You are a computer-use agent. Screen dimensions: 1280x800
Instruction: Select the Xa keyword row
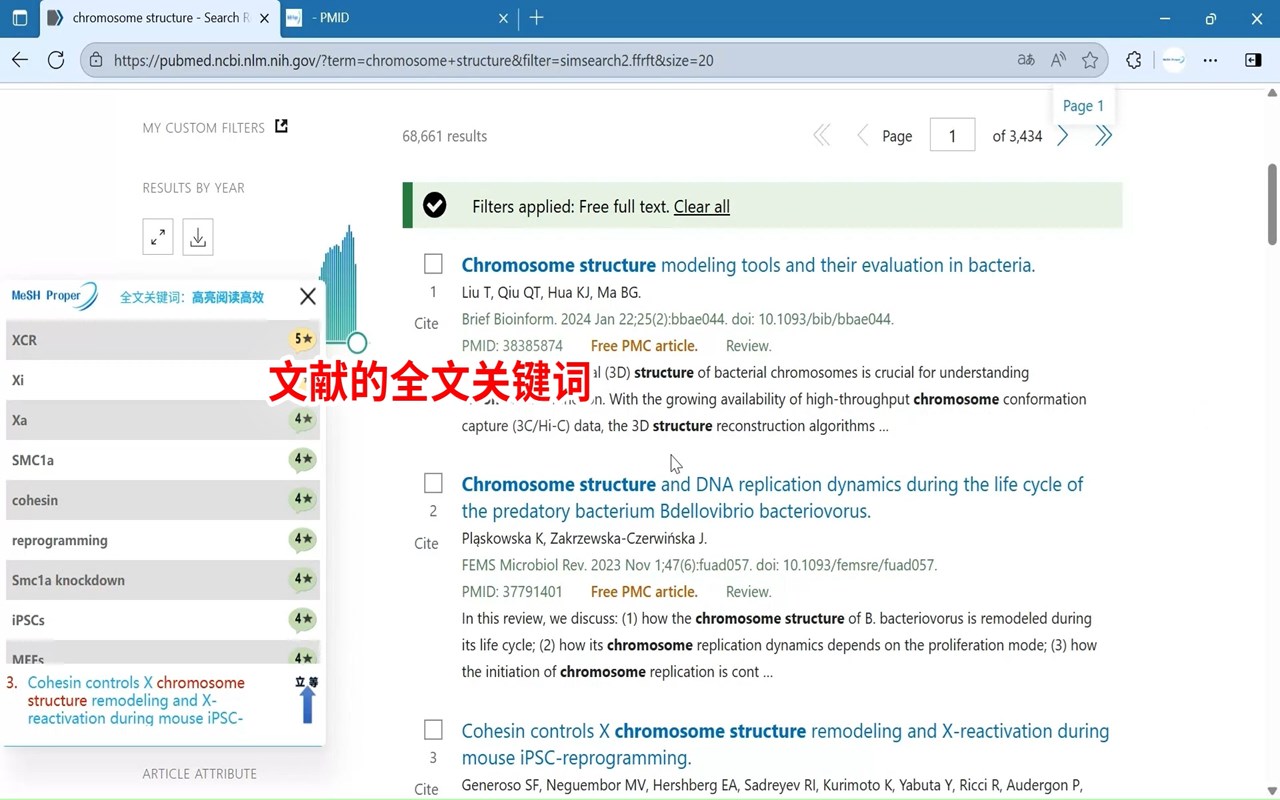(x=163, y=420)
